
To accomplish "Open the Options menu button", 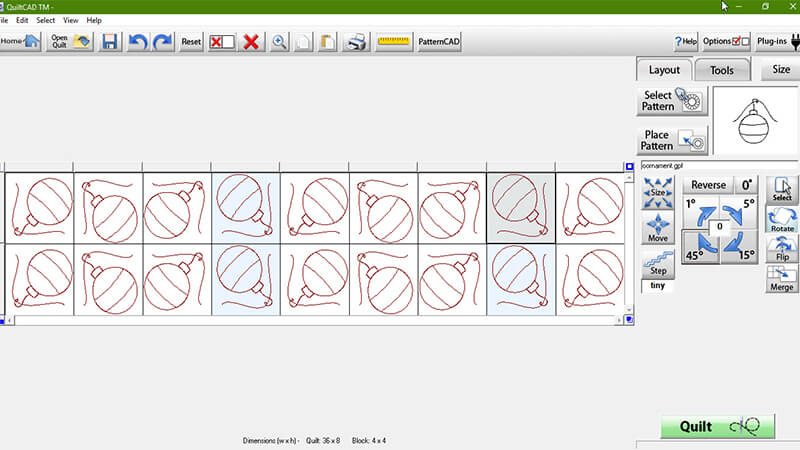I will [x=726, y=42].
